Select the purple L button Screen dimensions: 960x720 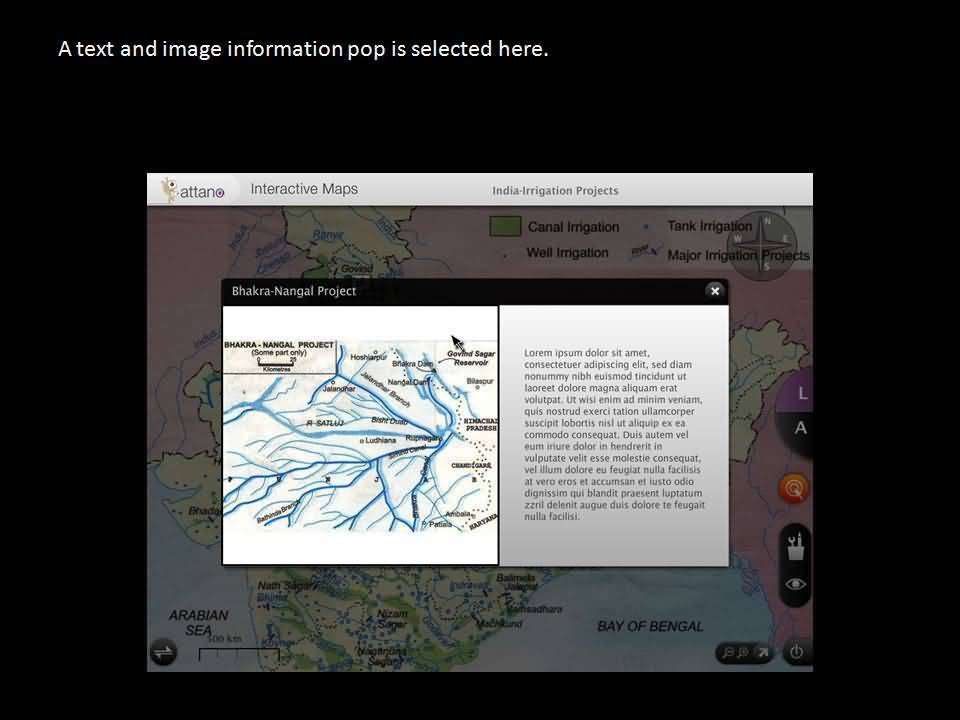point(802,394)
